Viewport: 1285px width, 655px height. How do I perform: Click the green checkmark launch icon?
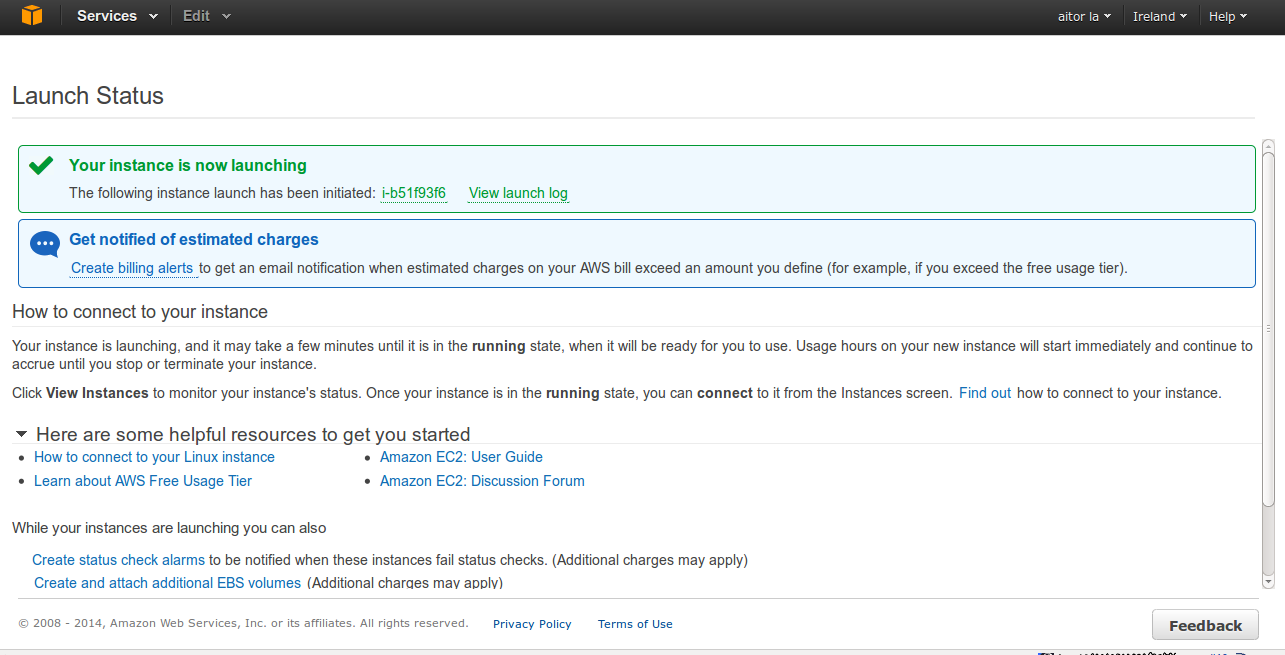click(x=41, y=166)
